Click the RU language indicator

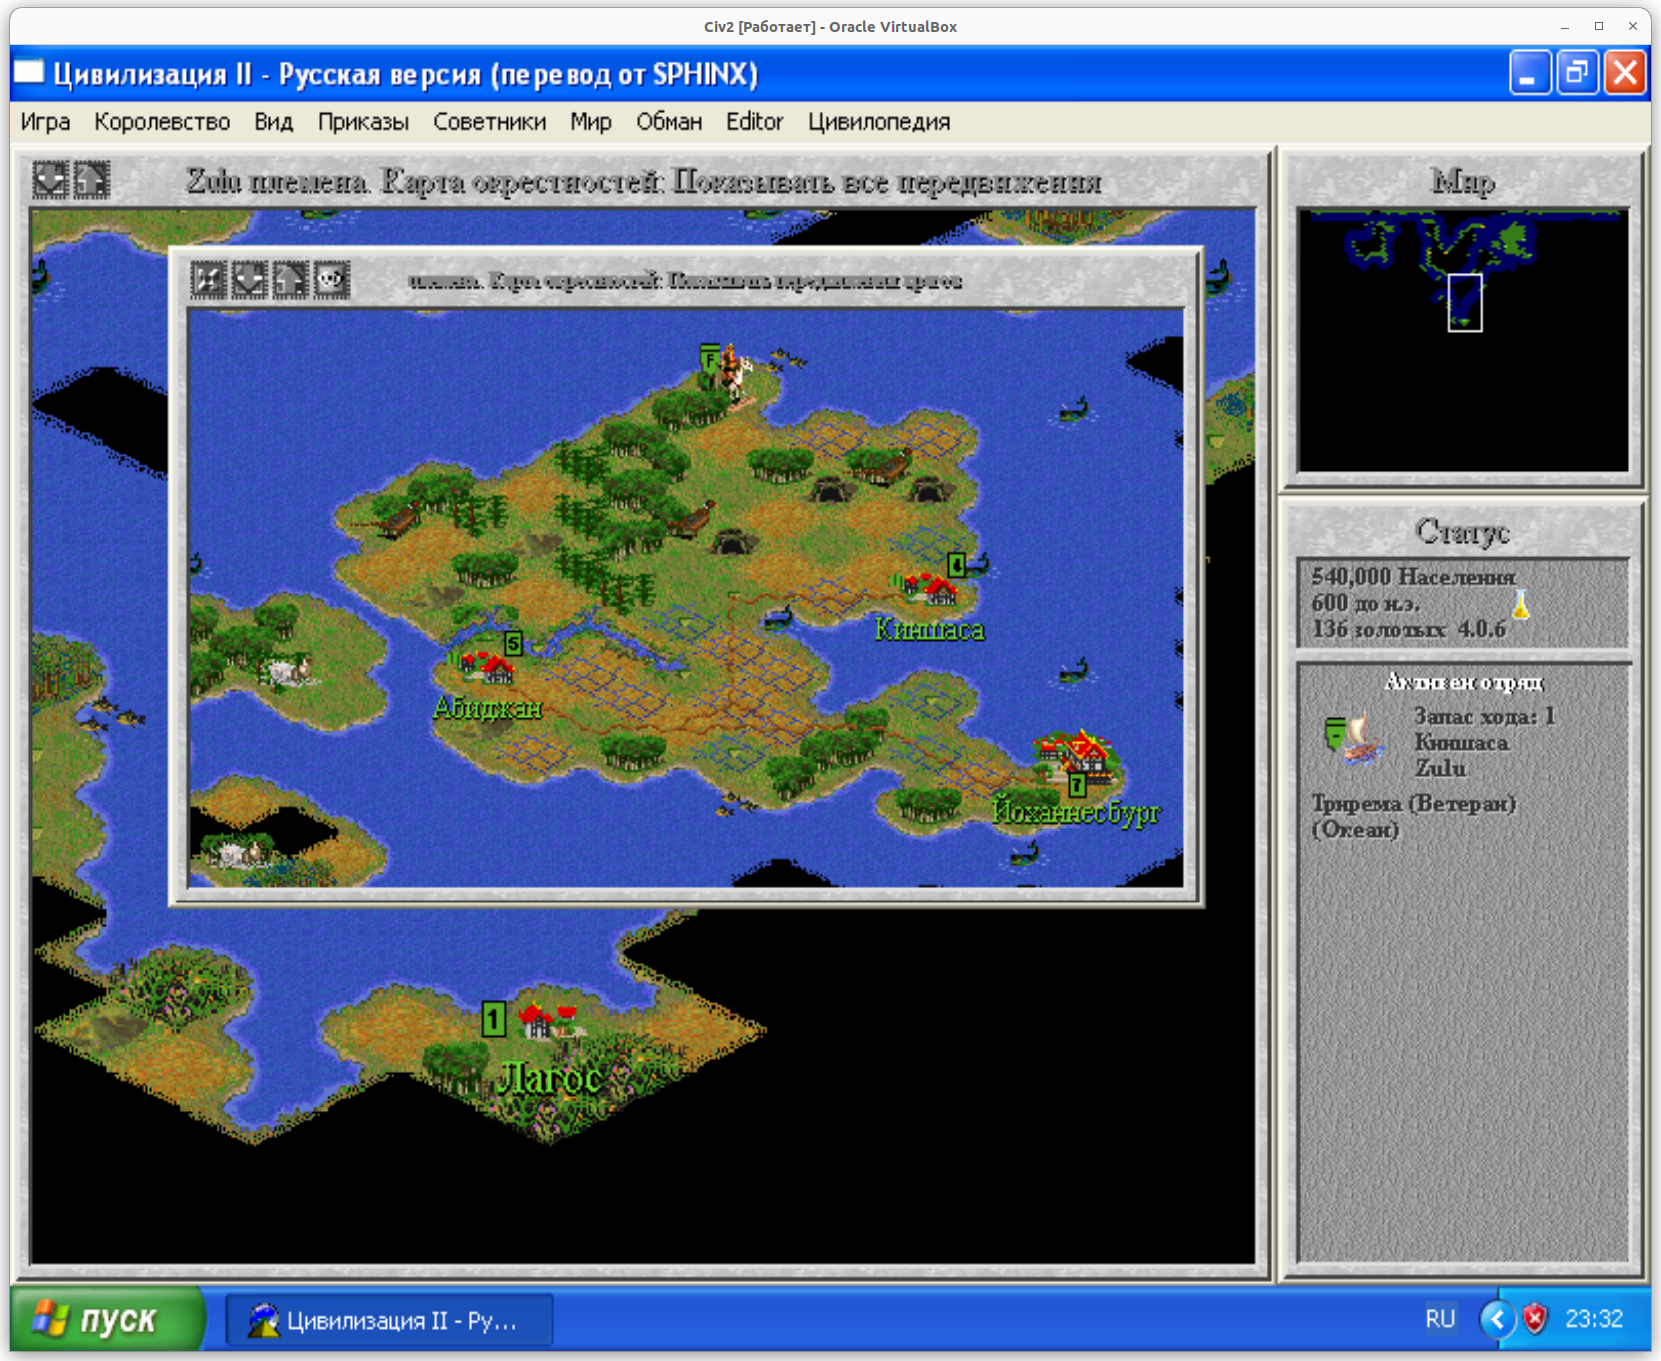click(x=1440, y=1319)
